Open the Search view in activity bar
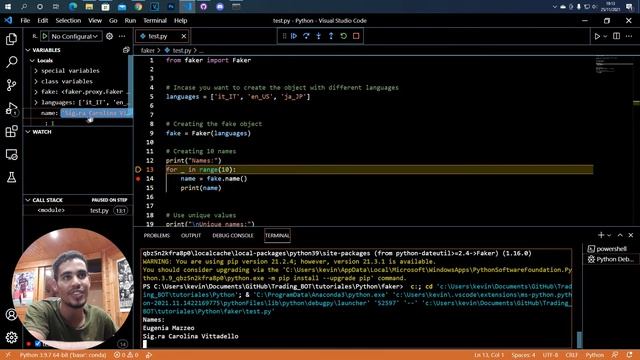The image size is (640, 360). click(x=11, y=62)
